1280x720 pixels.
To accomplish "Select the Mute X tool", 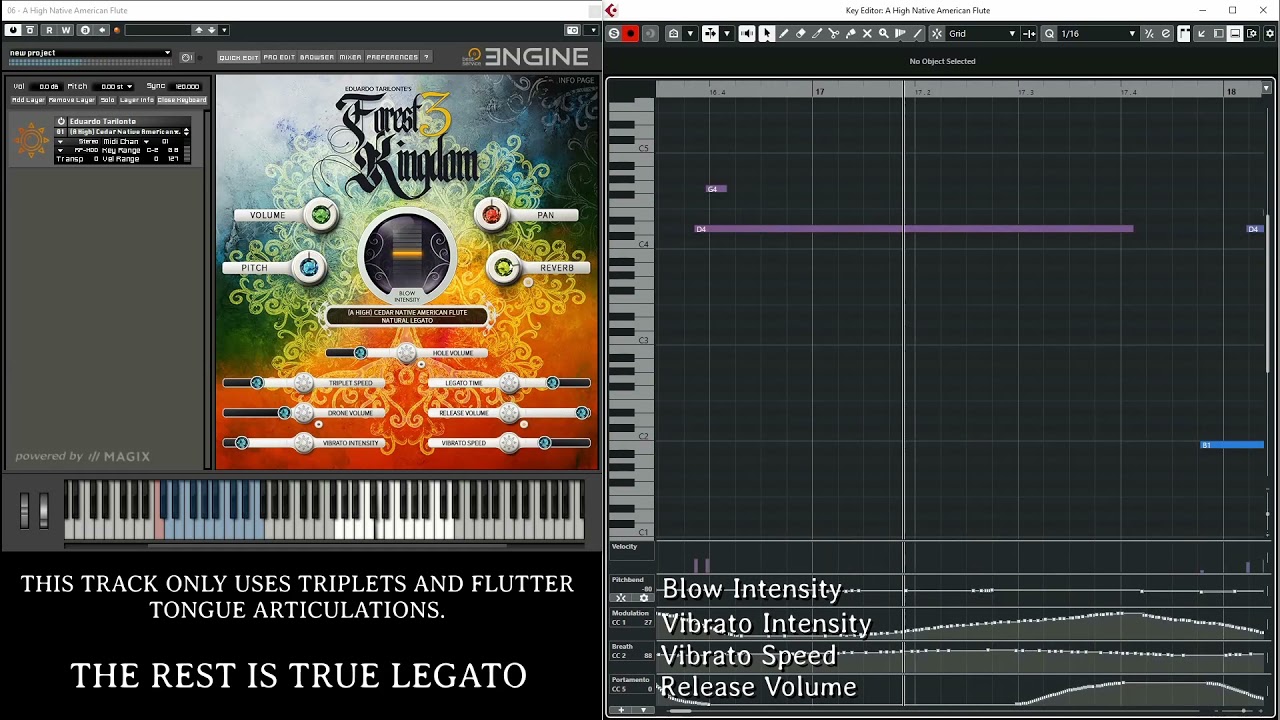I will tap(867, 34).
